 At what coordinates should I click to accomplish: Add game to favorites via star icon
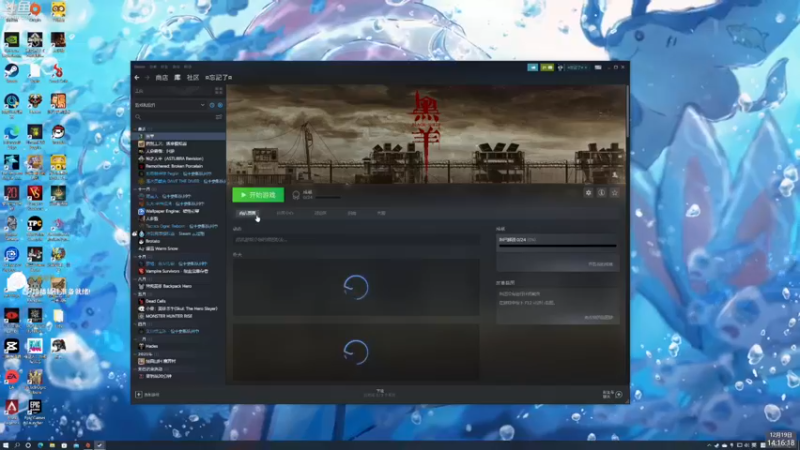click(615, 193)
